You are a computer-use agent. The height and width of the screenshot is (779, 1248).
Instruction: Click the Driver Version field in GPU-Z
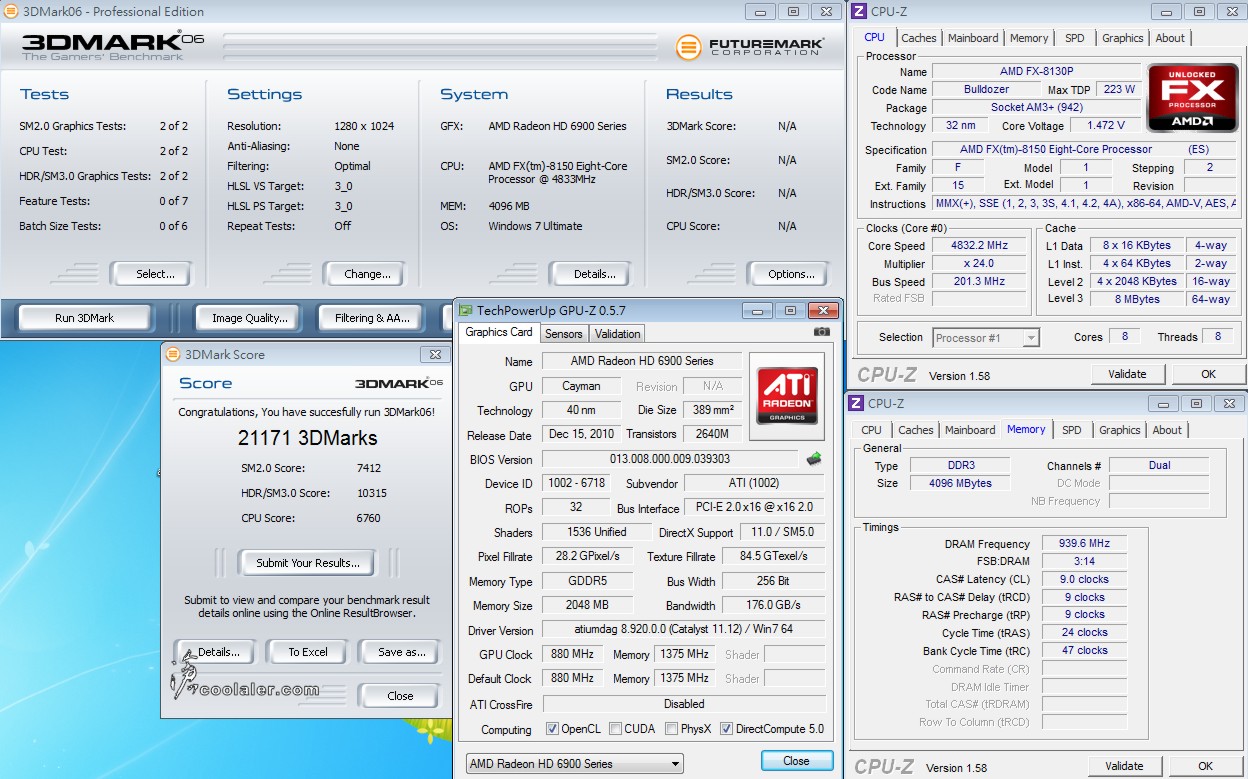click(683, 630)
